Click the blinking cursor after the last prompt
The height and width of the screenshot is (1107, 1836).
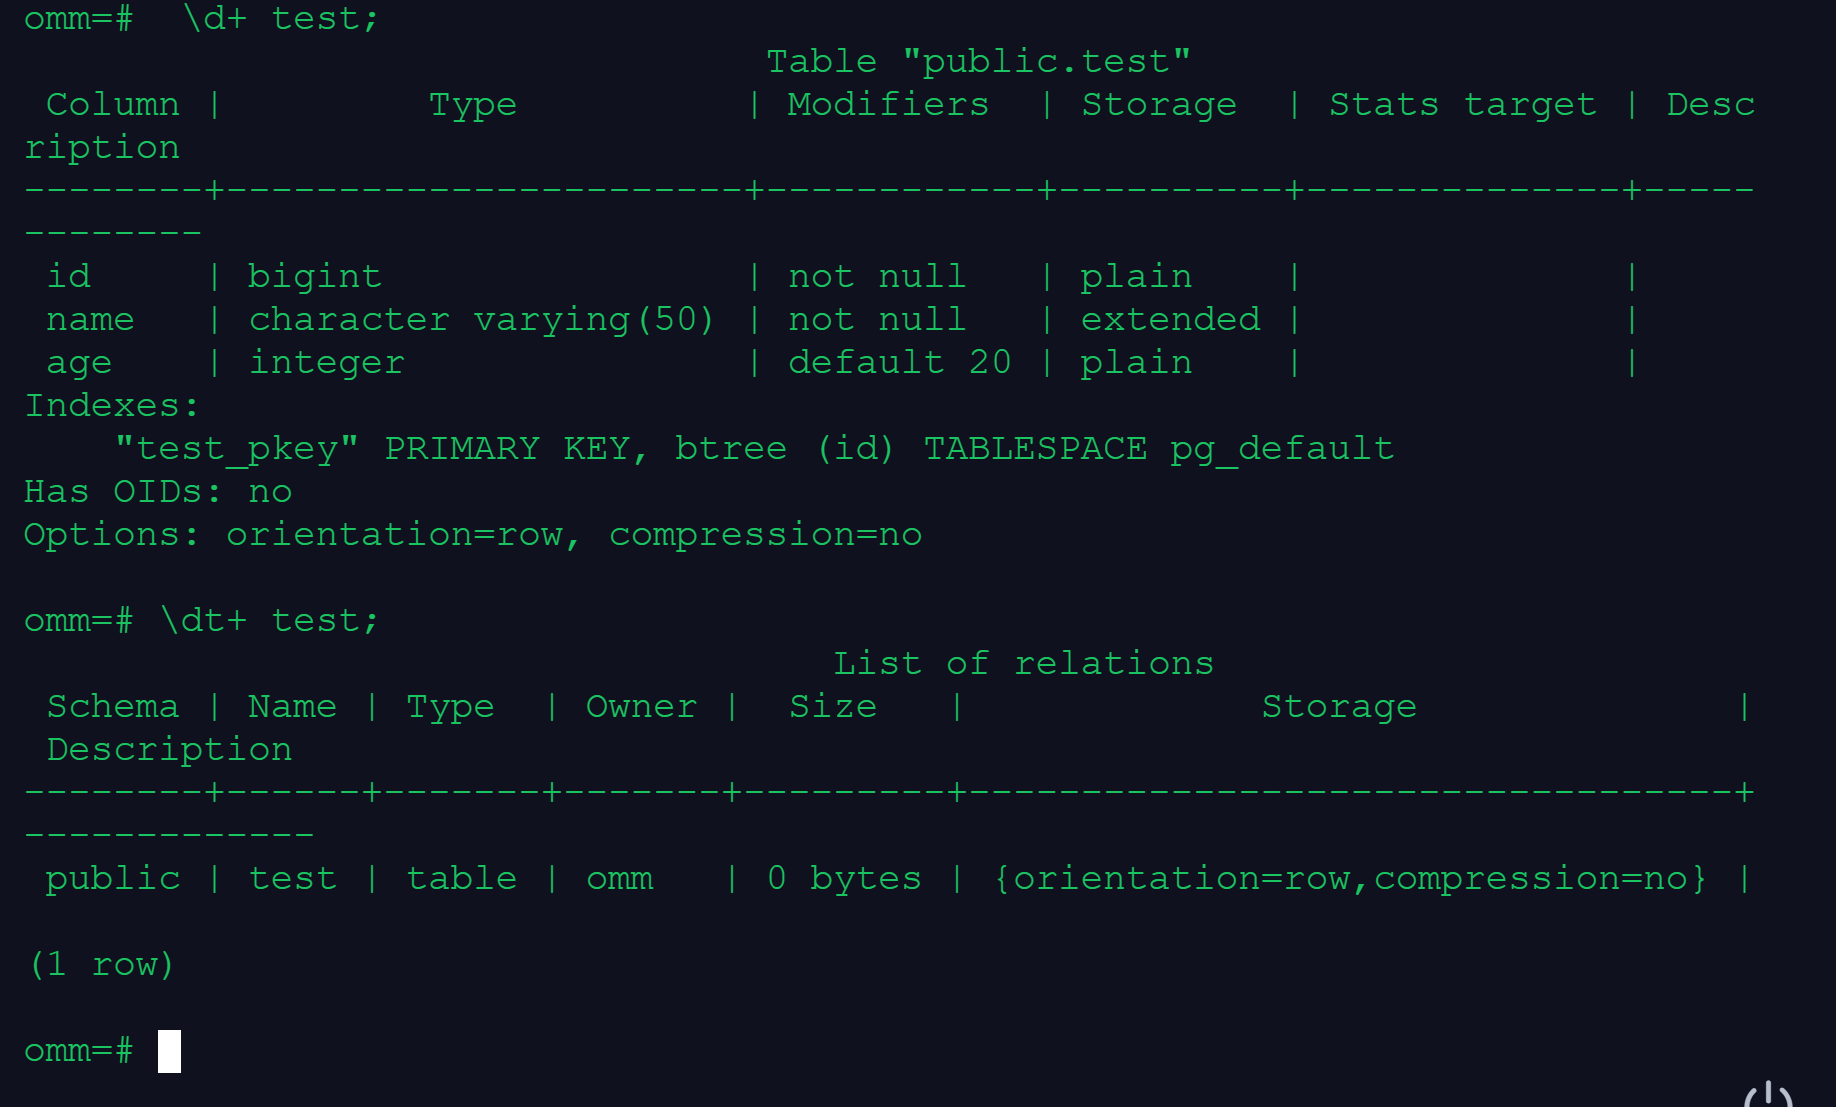[169, 1051]
